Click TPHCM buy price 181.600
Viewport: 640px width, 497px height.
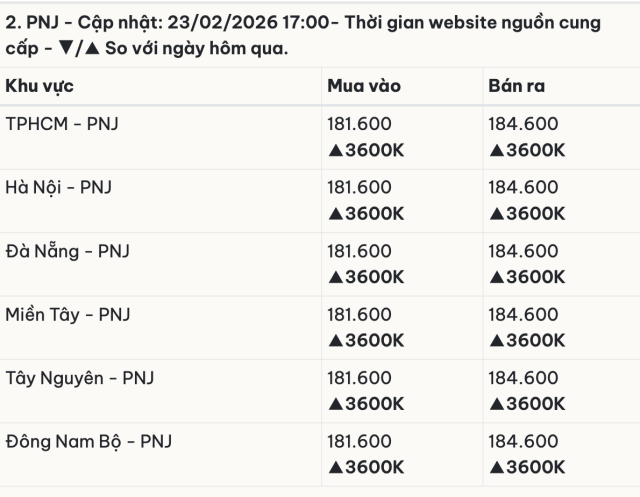[359, 123]
